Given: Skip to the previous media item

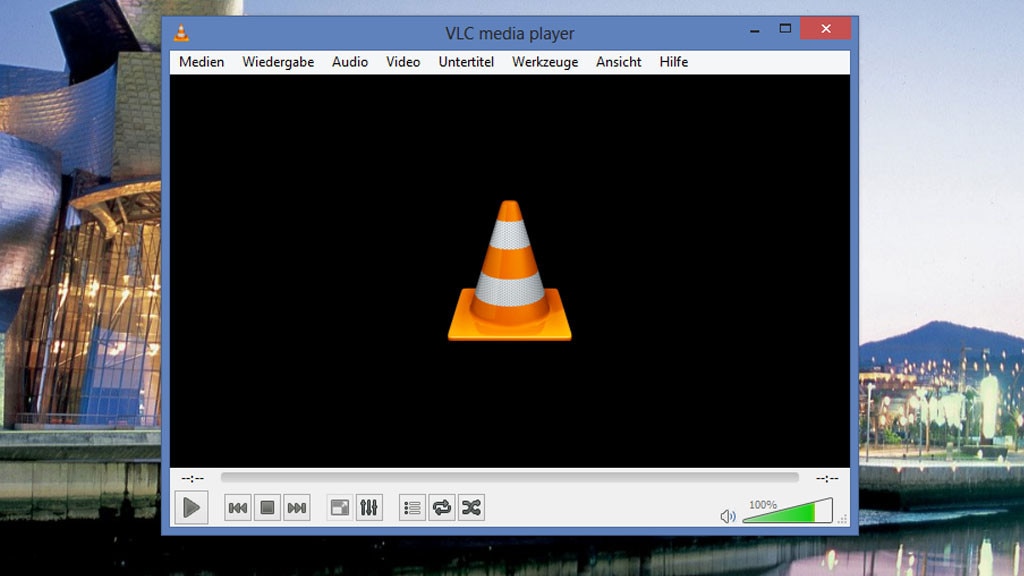Looking at the screenshot, I should 237,507.
